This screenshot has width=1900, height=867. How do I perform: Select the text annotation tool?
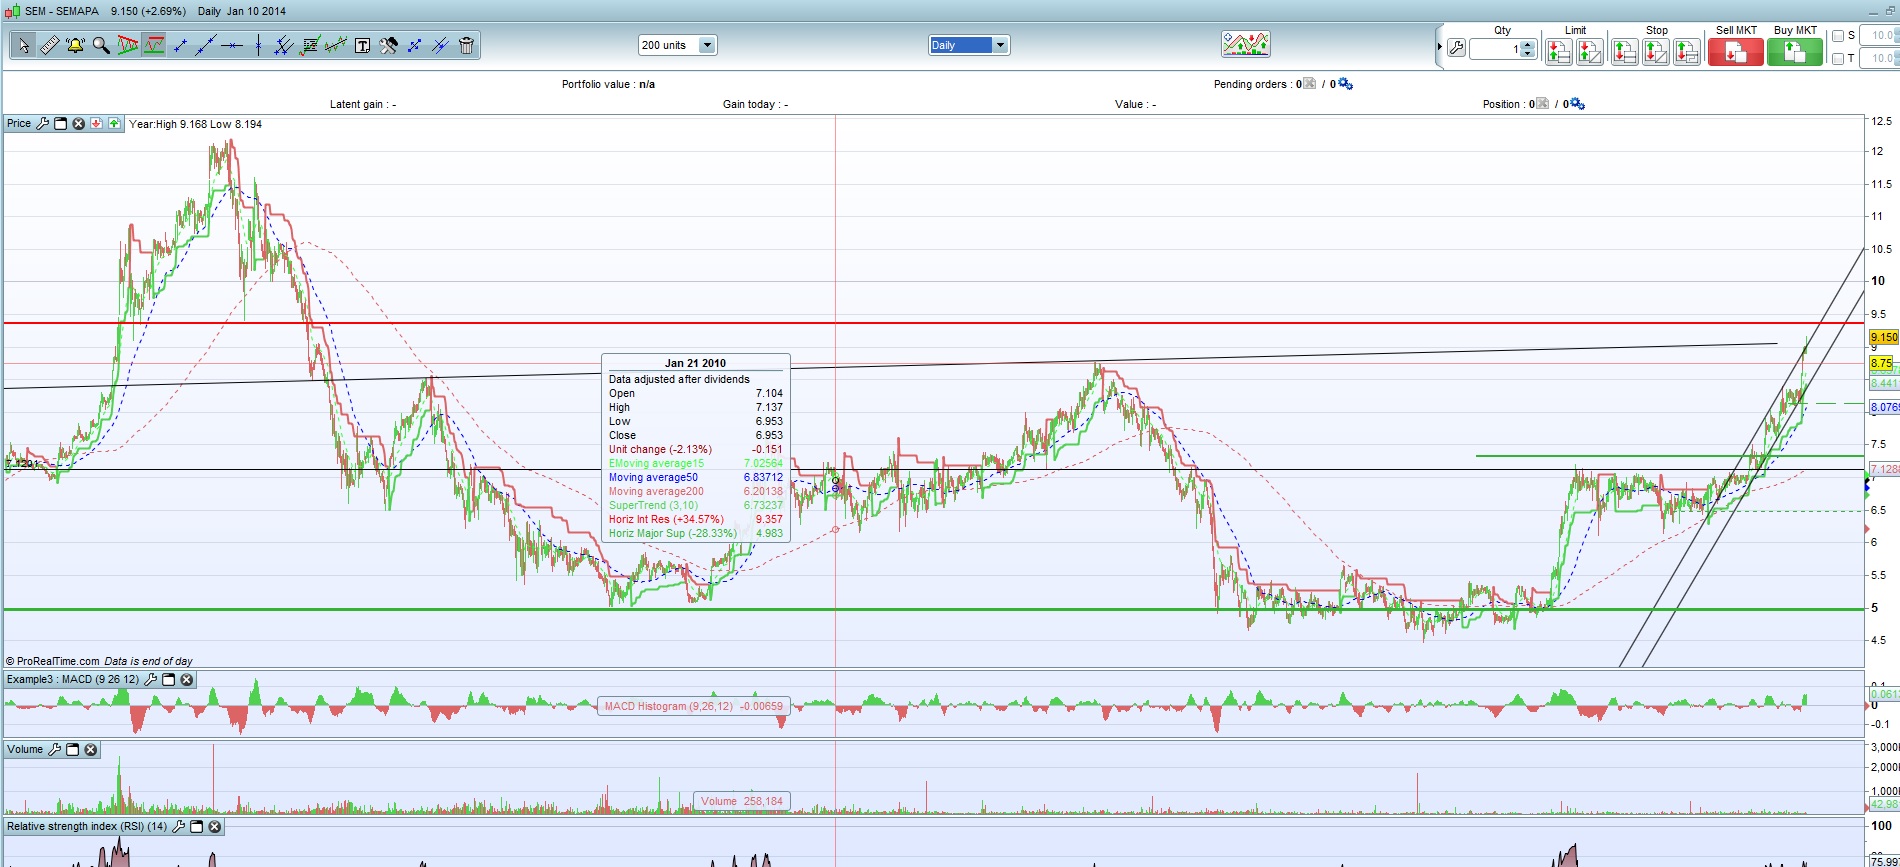click(362, 46)
